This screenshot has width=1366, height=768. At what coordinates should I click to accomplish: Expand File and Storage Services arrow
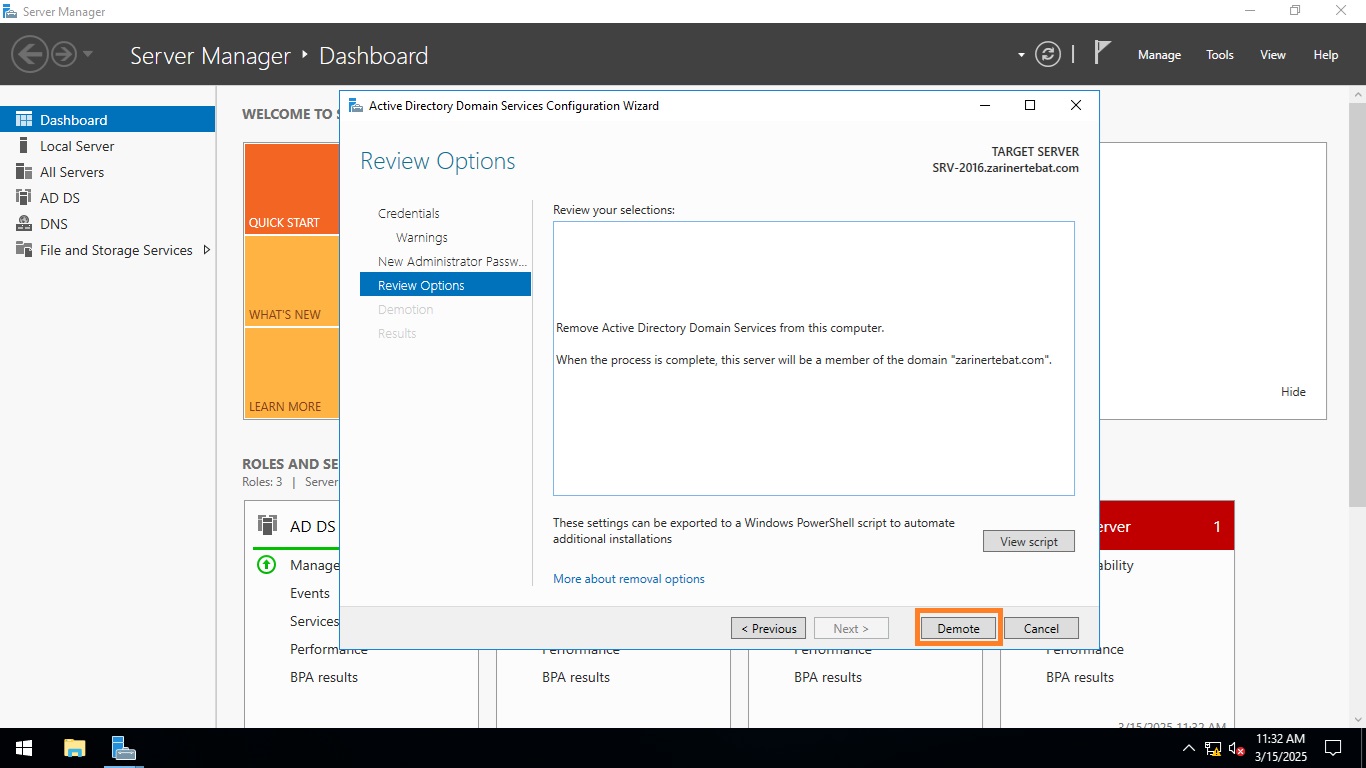[206, 249]
